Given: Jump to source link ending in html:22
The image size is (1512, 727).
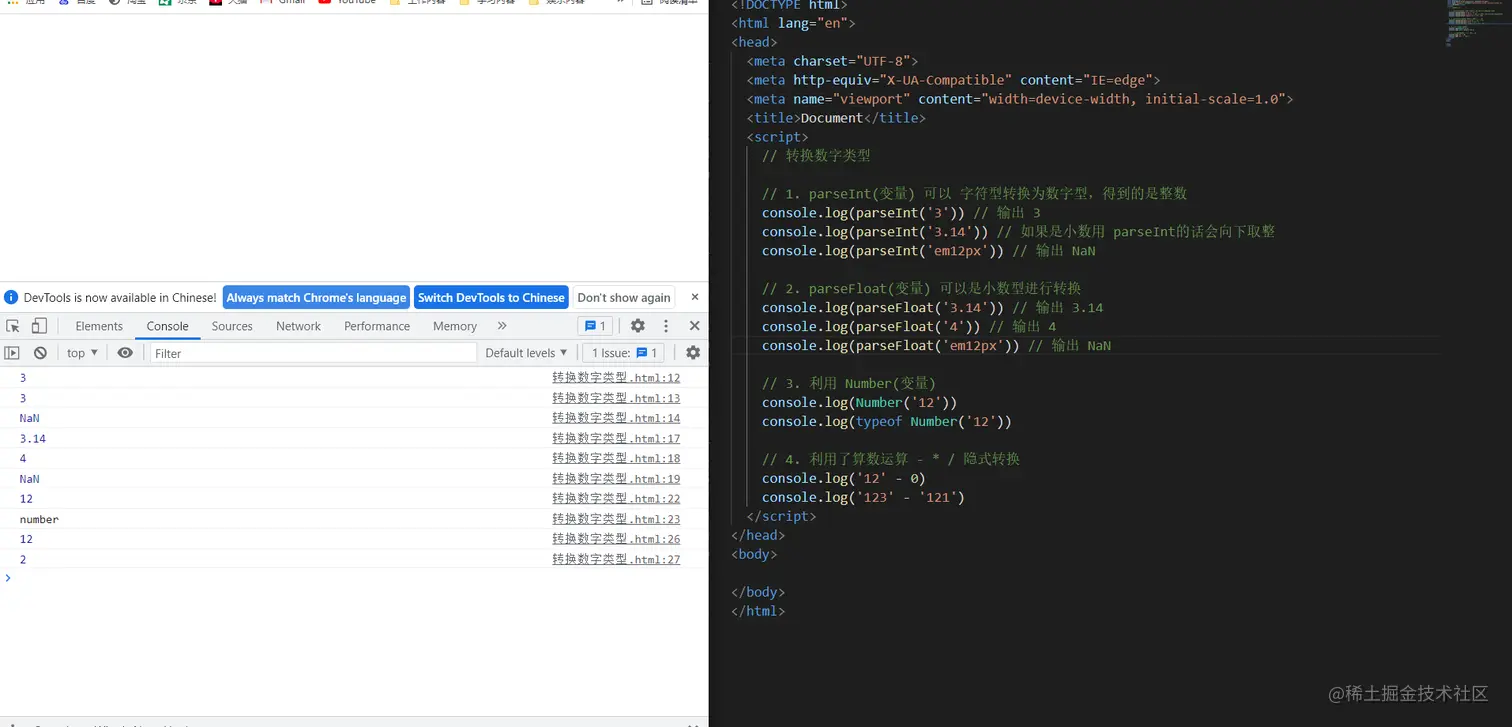Looking at the screenshot, I should click(x=616, y=499).
